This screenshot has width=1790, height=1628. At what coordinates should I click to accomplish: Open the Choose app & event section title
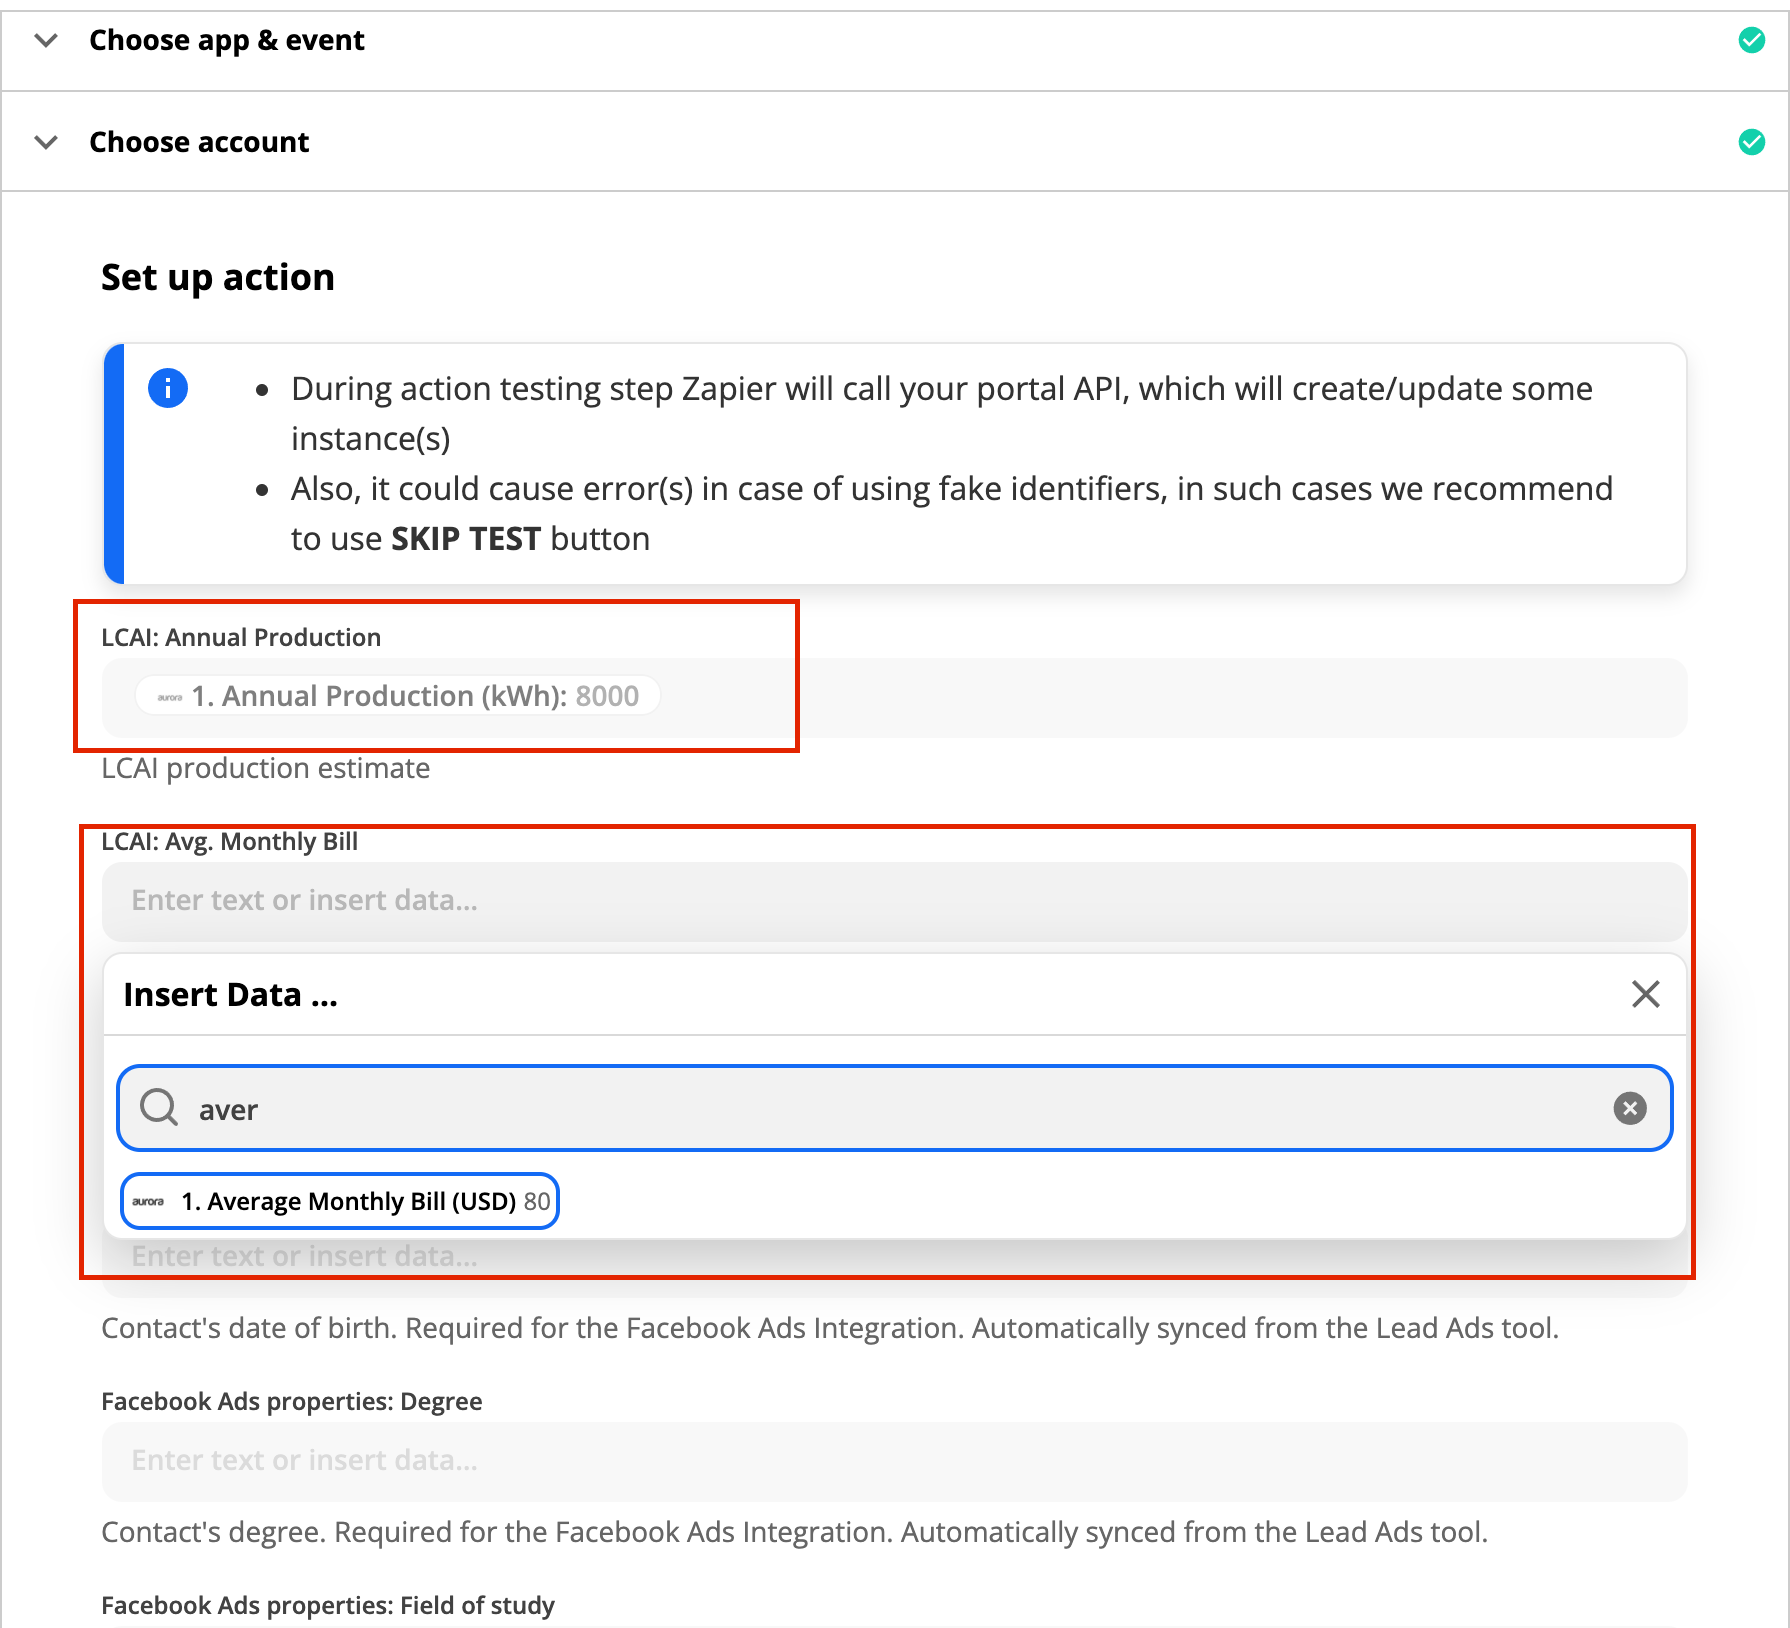(227, 40)
